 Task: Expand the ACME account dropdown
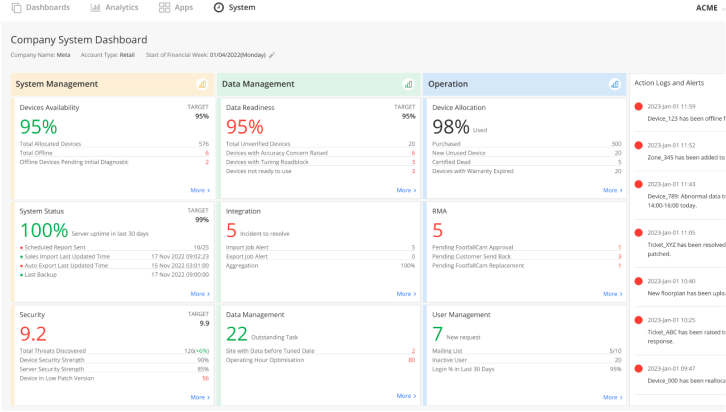pyautogui.click(x=709, y=8)
